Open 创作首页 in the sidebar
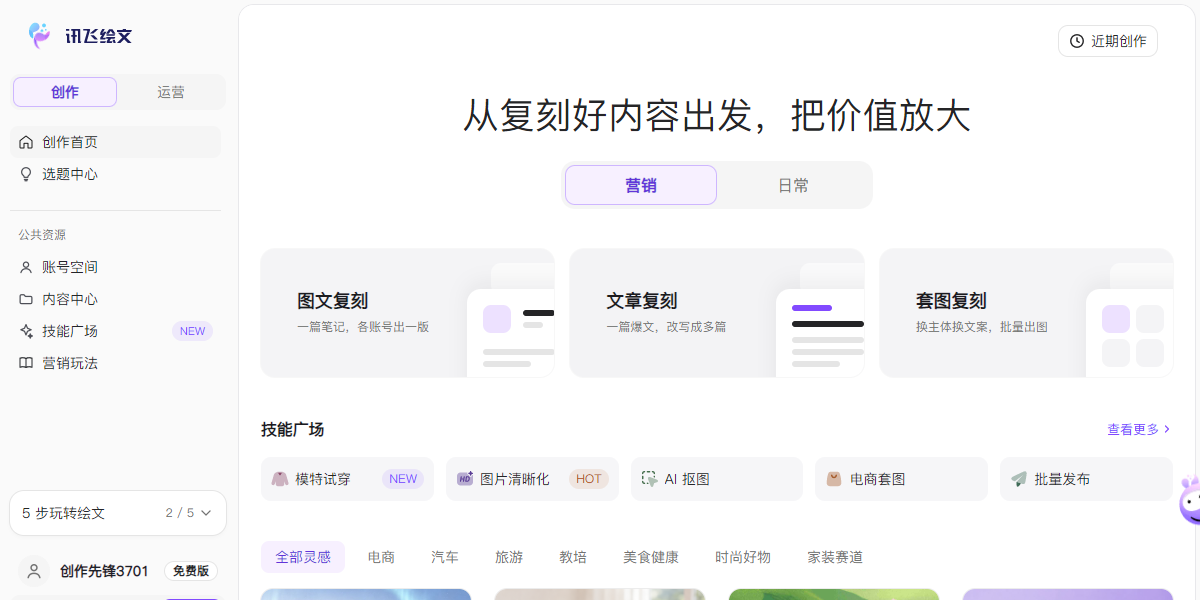Screen dimensions: 1200x600 (115, 142)
